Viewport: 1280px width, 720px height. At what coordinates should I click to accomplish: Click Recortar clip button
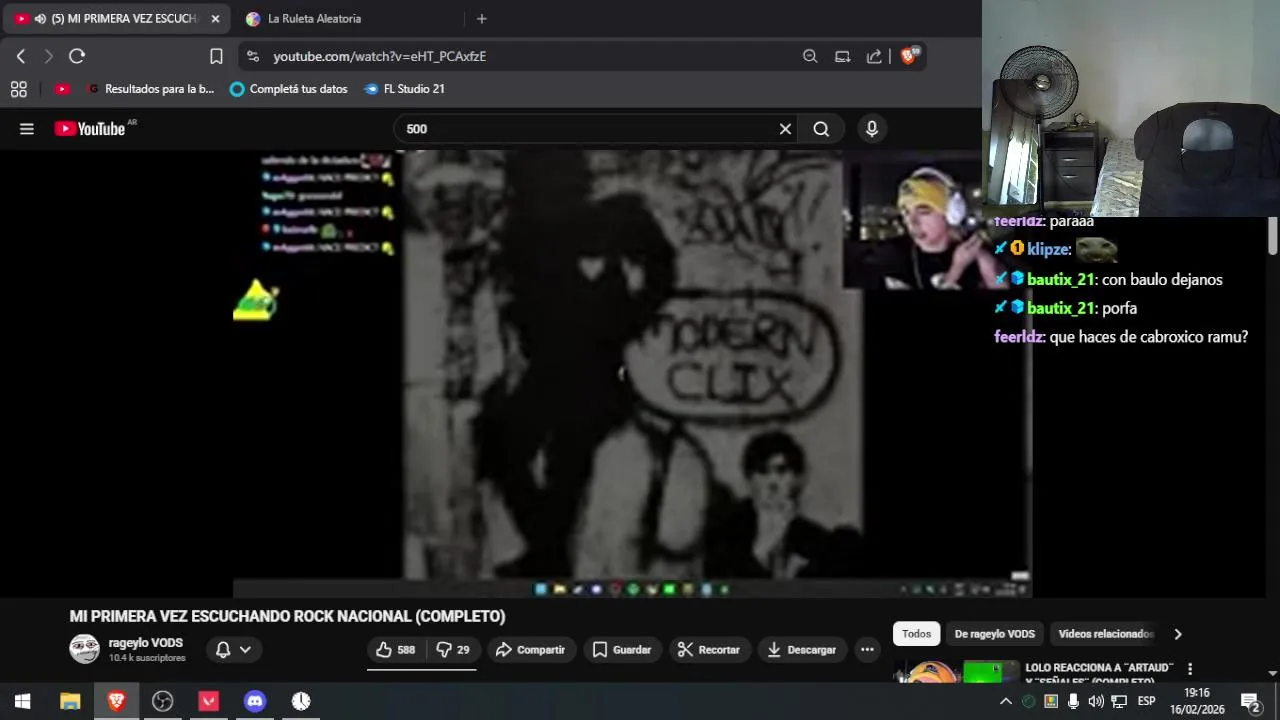coord(709,650)
